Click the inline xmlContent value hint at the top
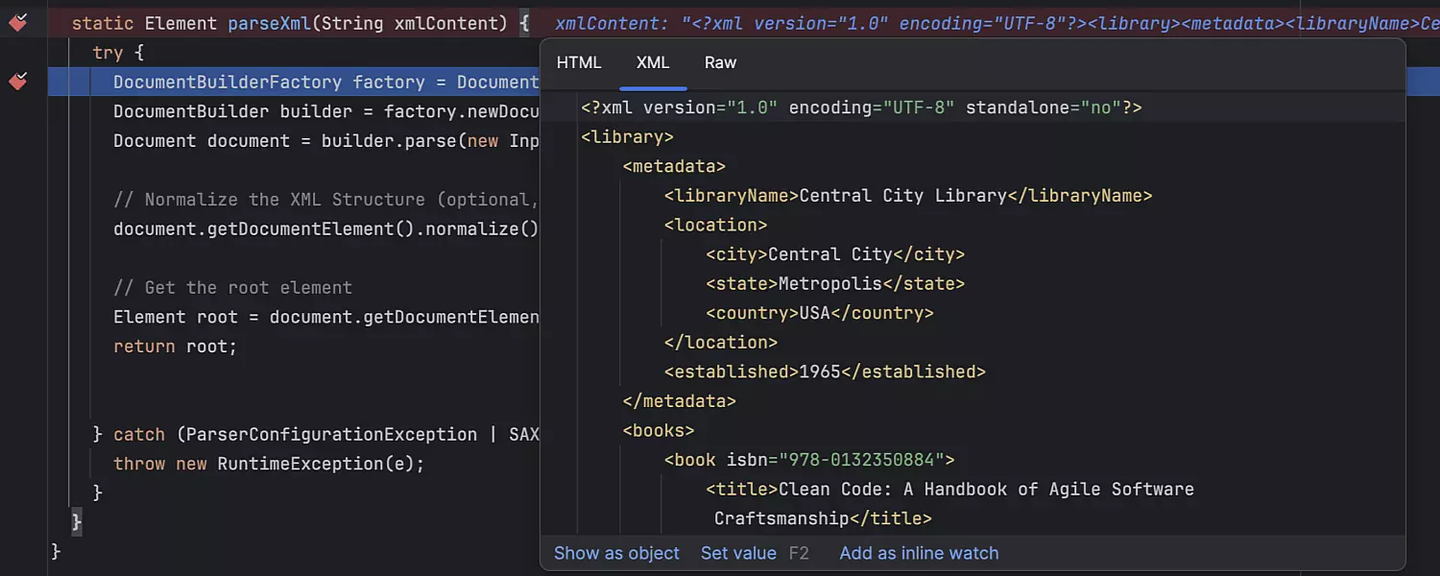Screen dimensions: 1440x576 pyautogui.click(x=700, y=22)
